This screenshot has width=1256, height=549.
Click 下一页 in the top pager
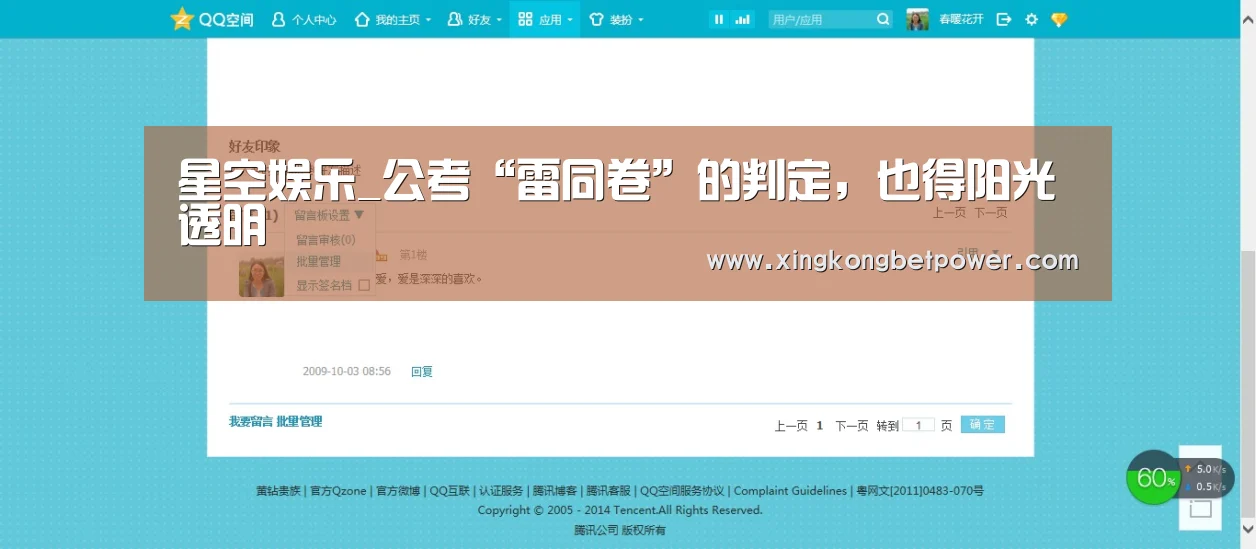991,213
